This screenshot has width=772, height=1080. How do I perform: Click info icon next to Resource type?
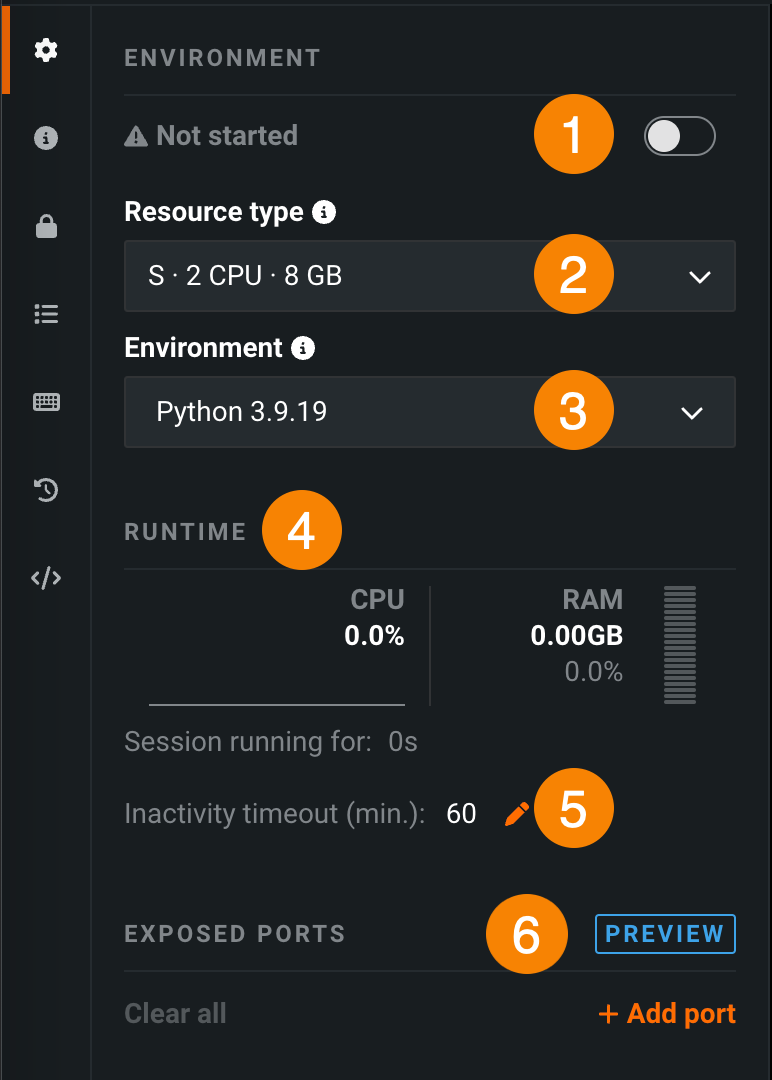(323, 212)
